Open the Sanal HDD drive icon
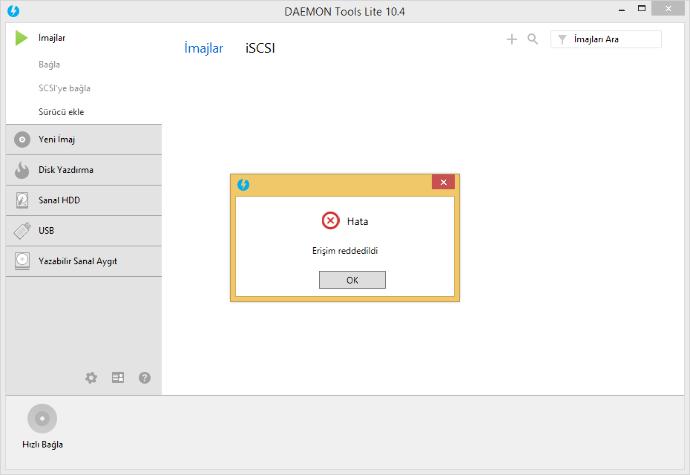 tap(22, 200)
